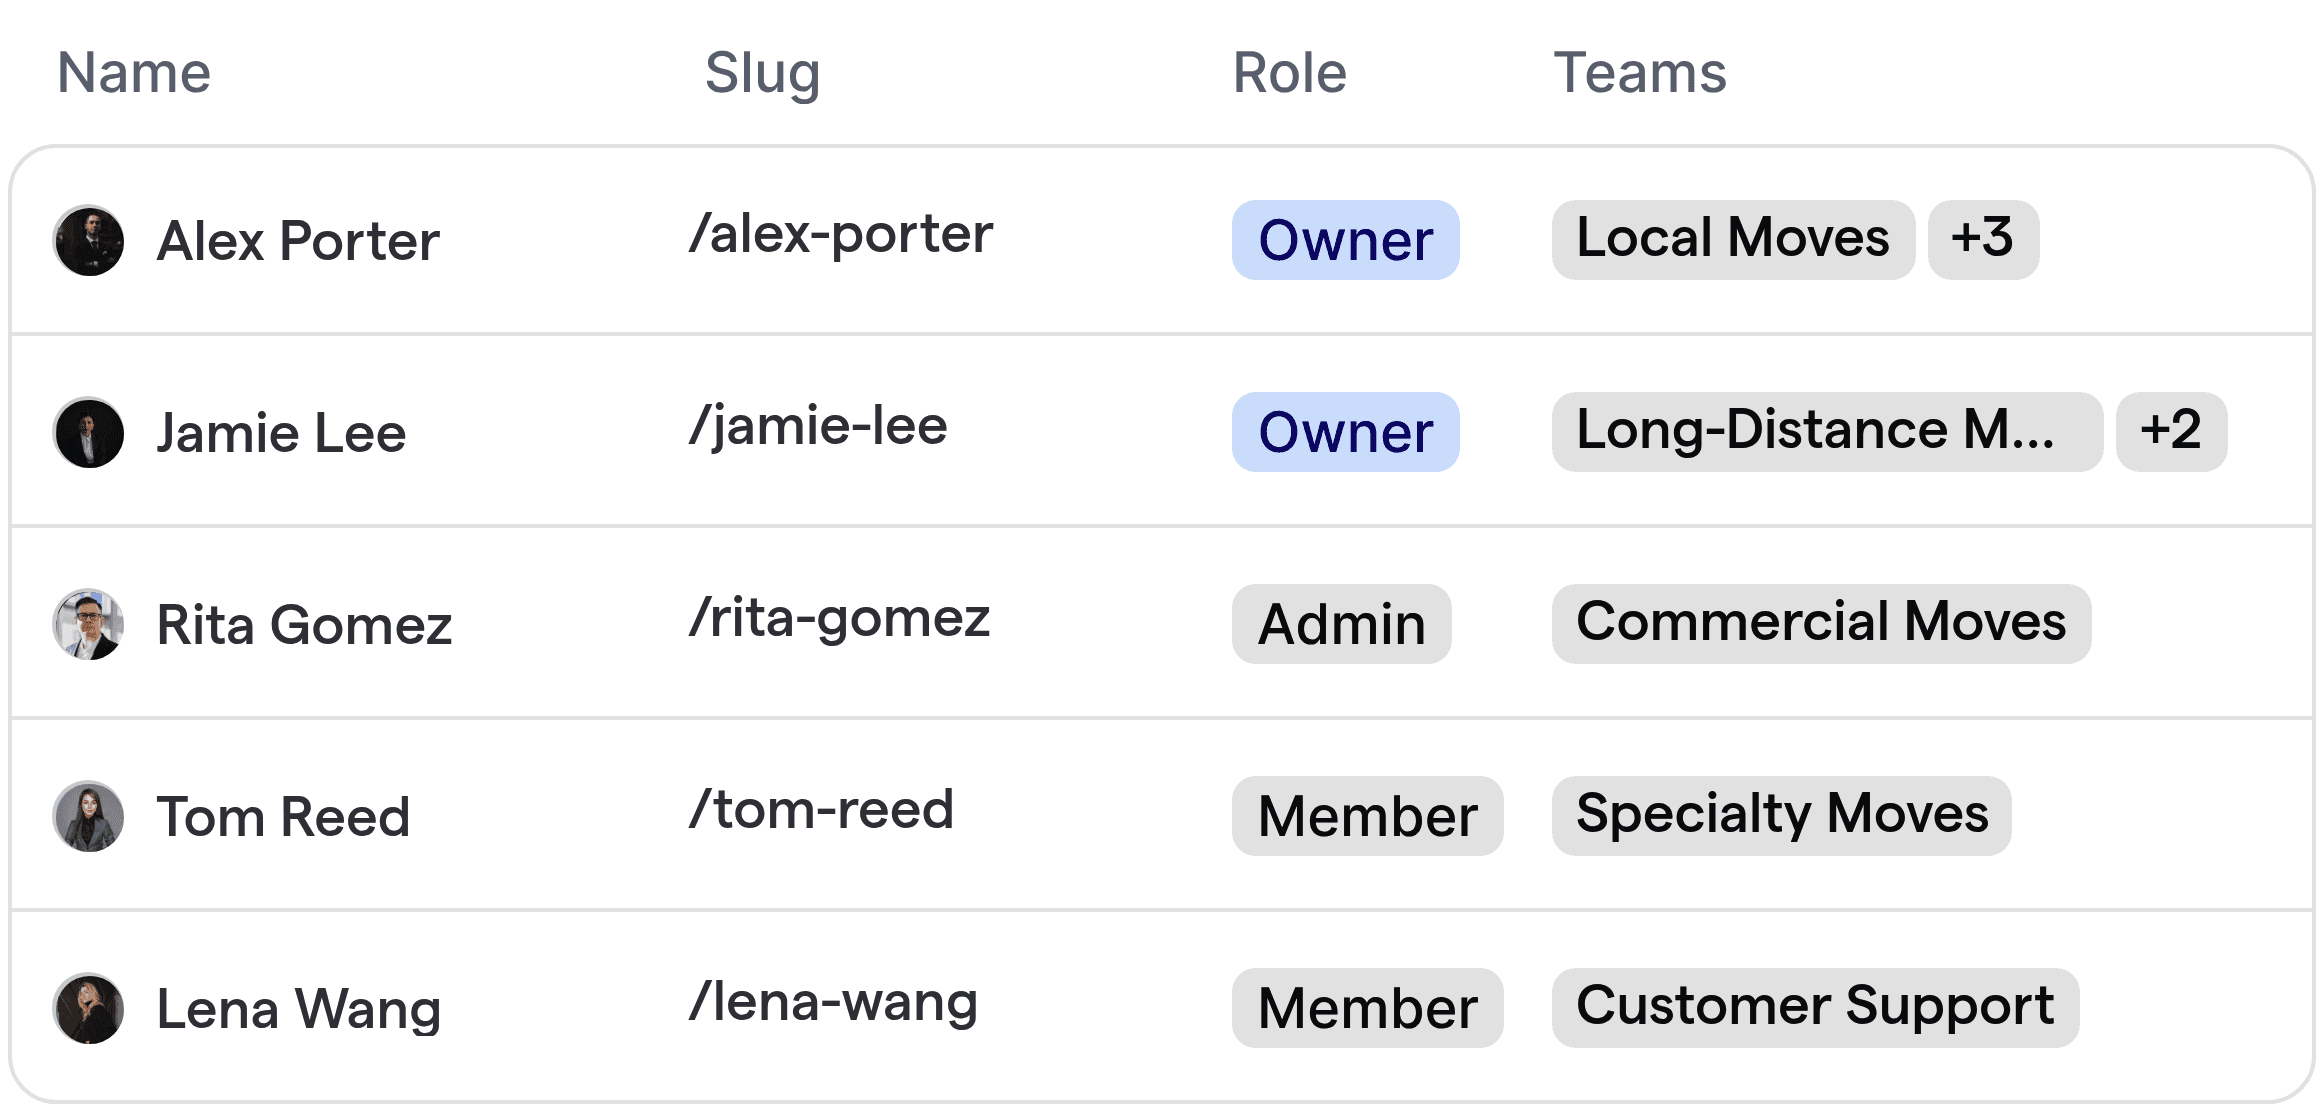Sort the table by the Name column

[133, 71]
